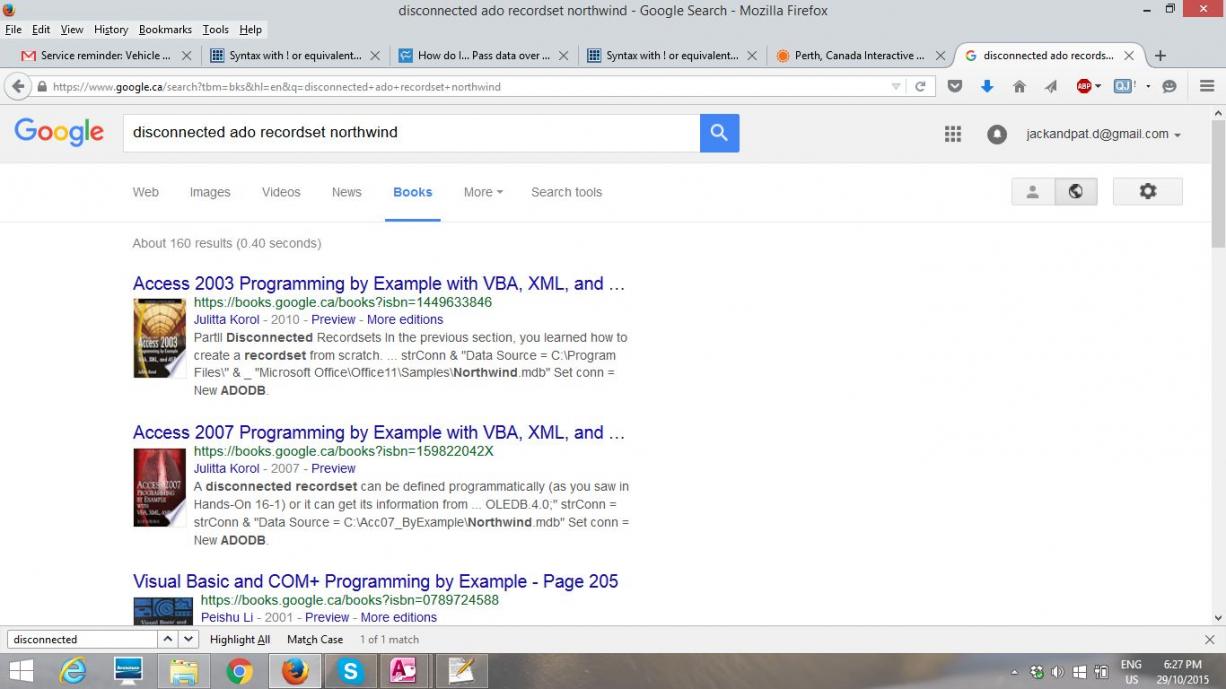
Task: Click the Adblock Plus icon
Action: pyautogui.click(x=1084, y=87)
